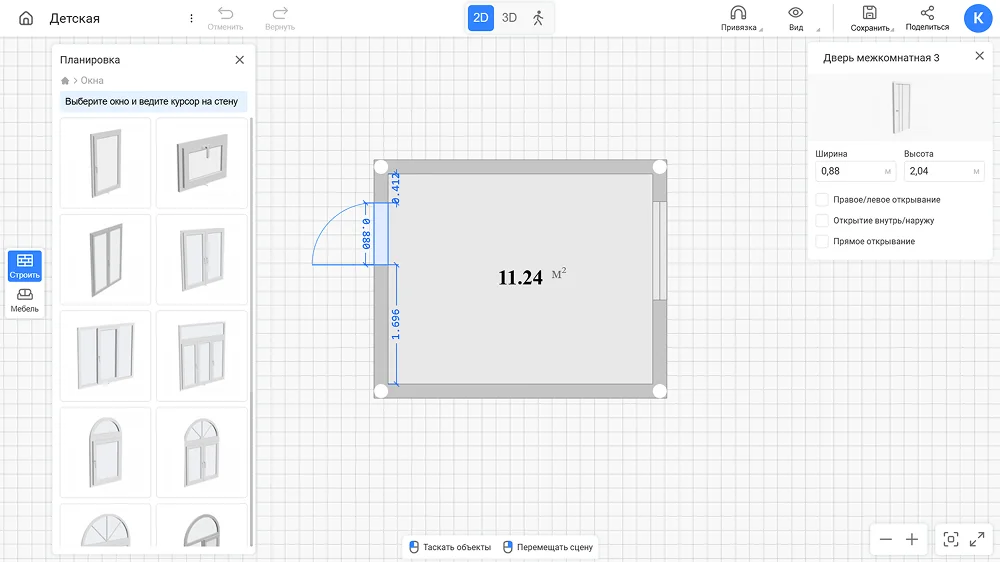Select the door on the left wall

point(381,233)
